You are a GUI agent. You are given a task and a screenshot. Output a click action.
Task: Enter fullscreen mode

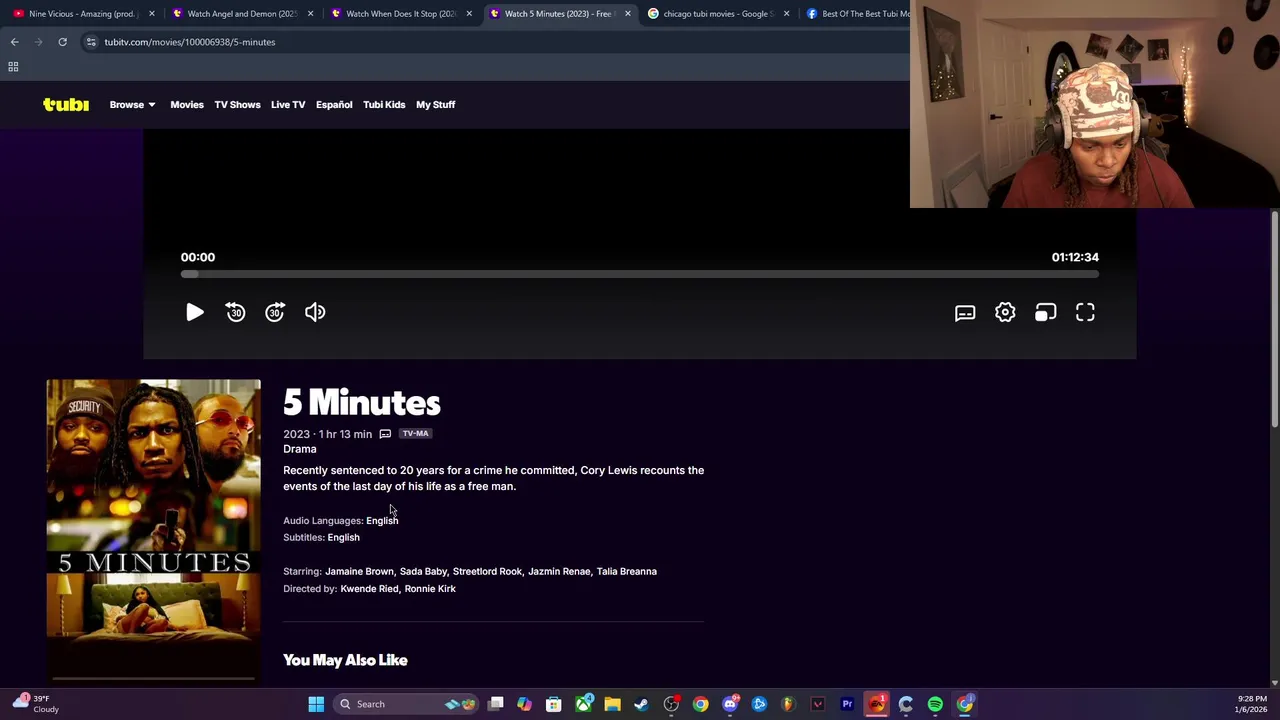point(1085,313)
